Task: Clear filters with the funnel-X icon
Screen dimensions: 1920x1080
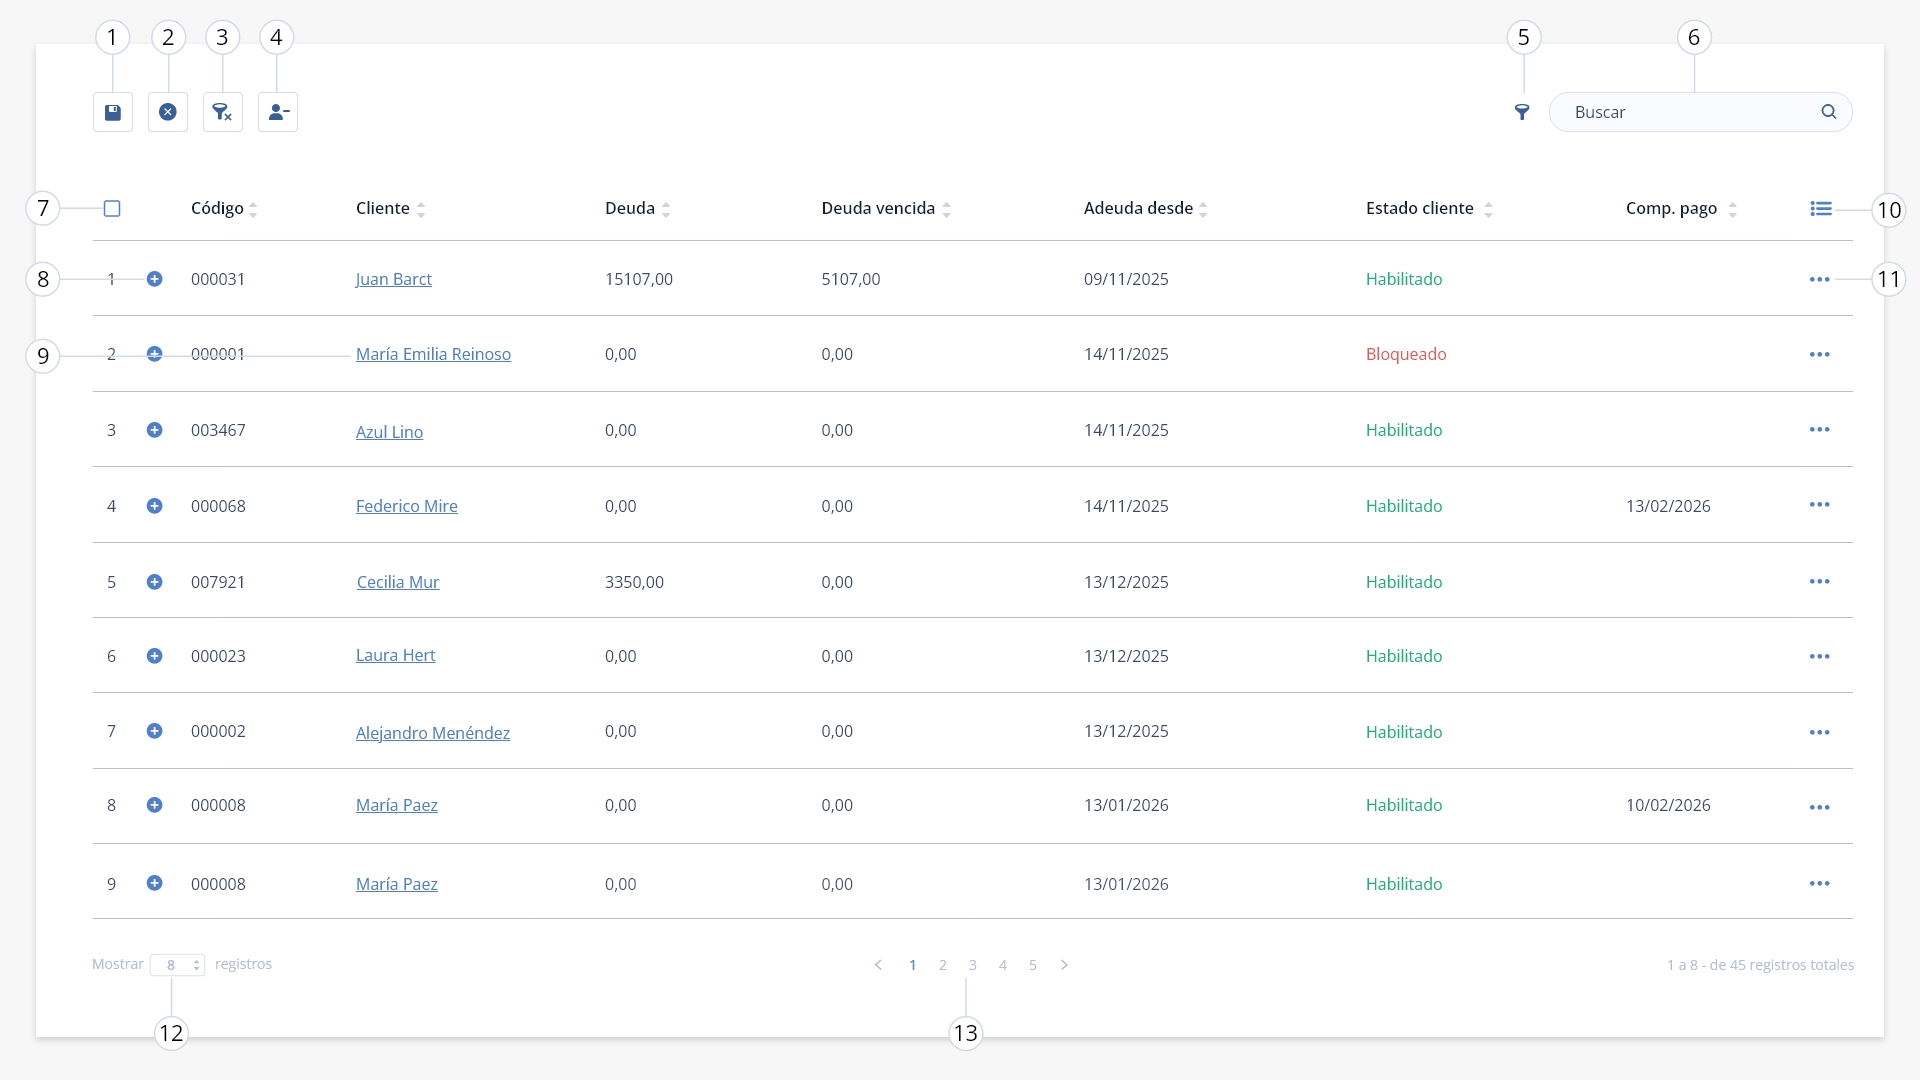Action: point(223,112)
